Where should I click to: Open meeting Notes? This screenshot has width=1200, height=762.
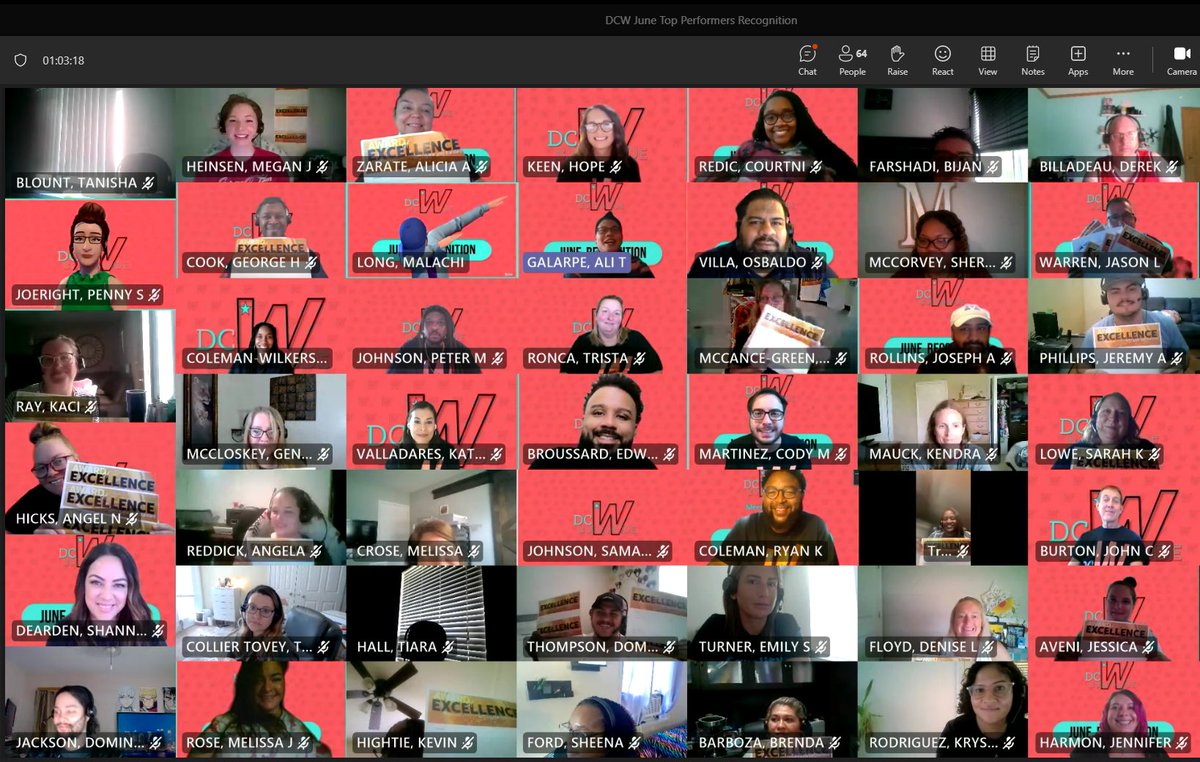1033,60
